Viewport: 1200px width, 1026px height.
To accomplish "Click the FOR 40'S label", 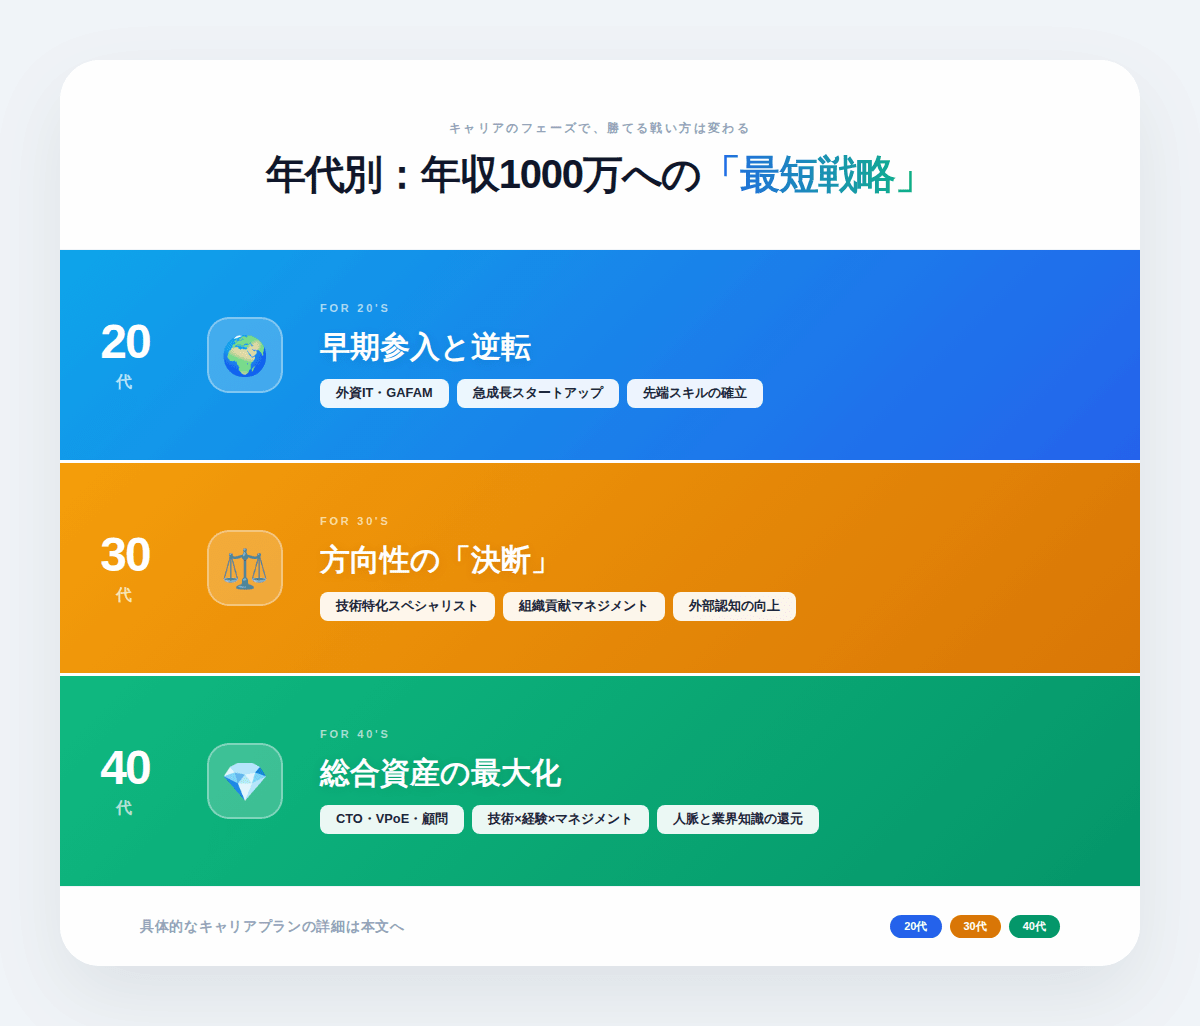I will pyautogui.click(x=355, y=734).
